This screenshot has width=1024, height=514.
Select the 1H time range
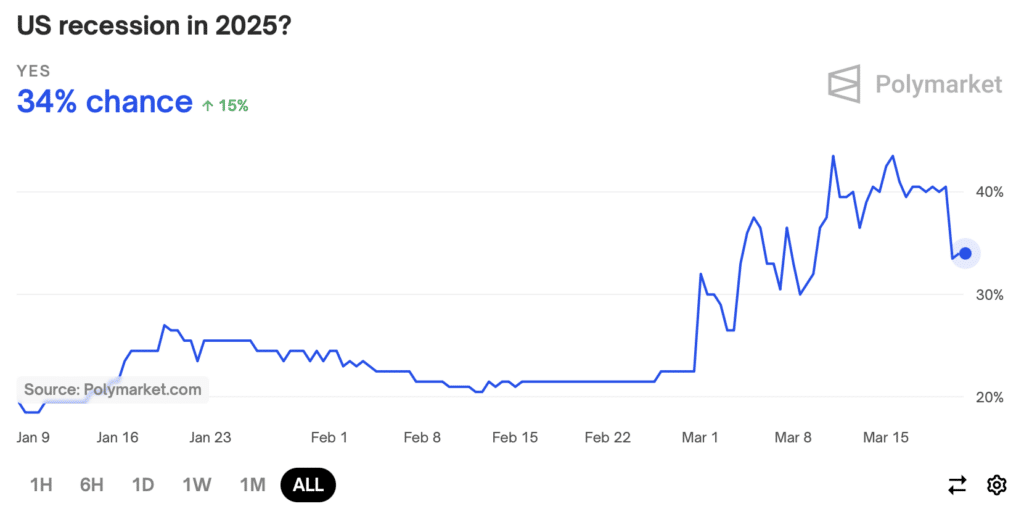(x=41, y=485)
